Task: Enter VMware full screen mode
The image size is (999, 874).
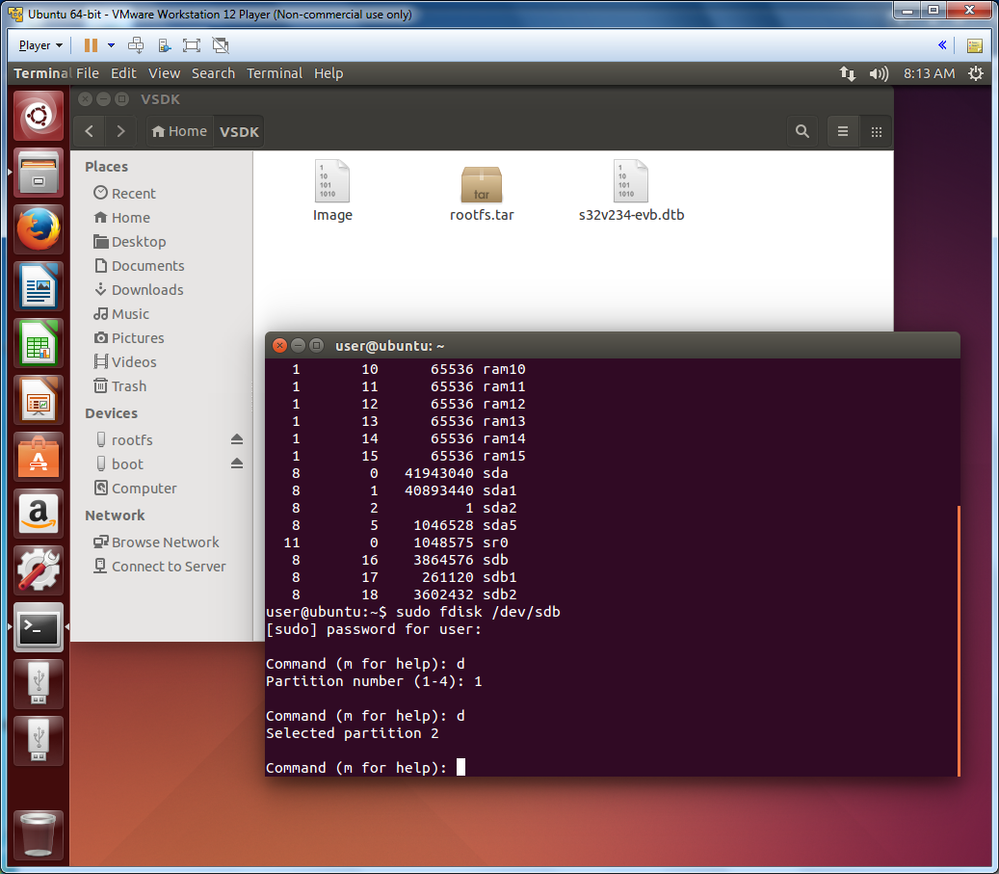Action: (191, 45)
